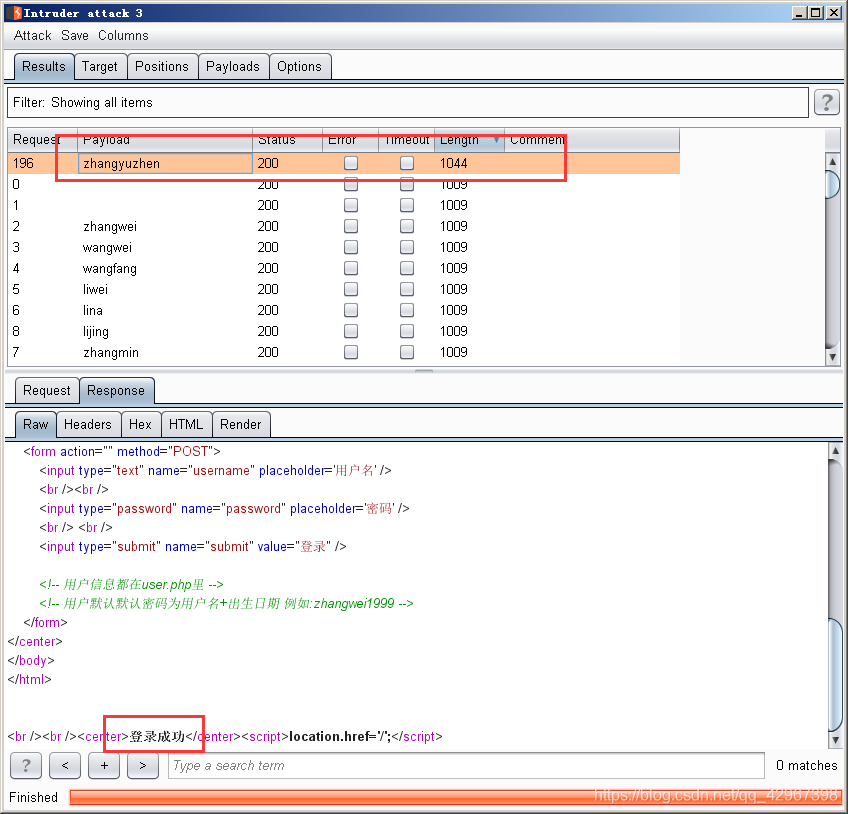Switch to the Request tab
This screenshot has height=814, width=848.
point(47,391)
